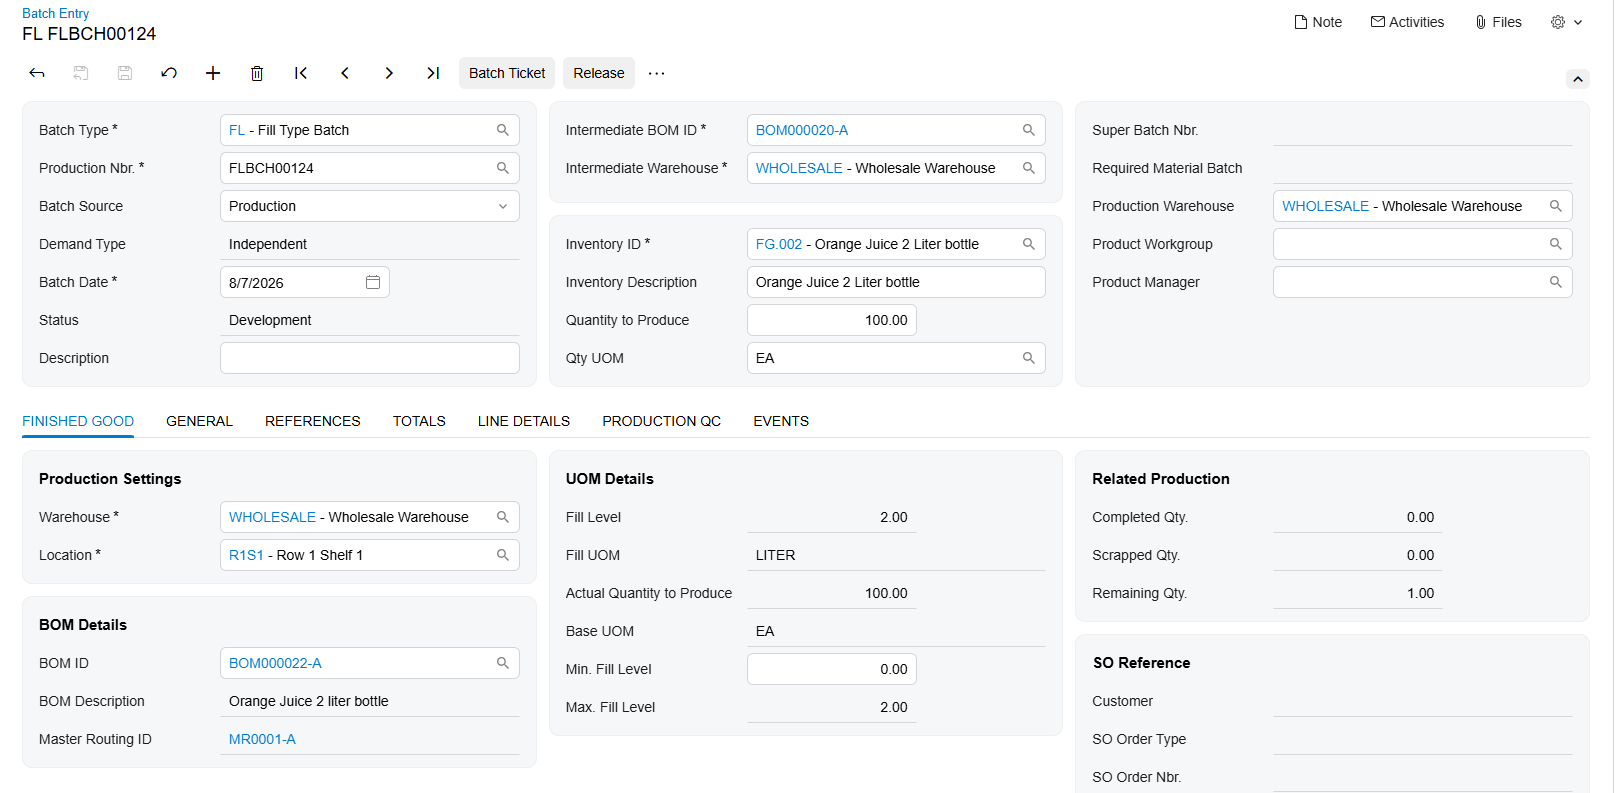Click the Save disk icon
Image resolution: width=1615 pixels, height=793 pixels.
click(x=125, y=73)
